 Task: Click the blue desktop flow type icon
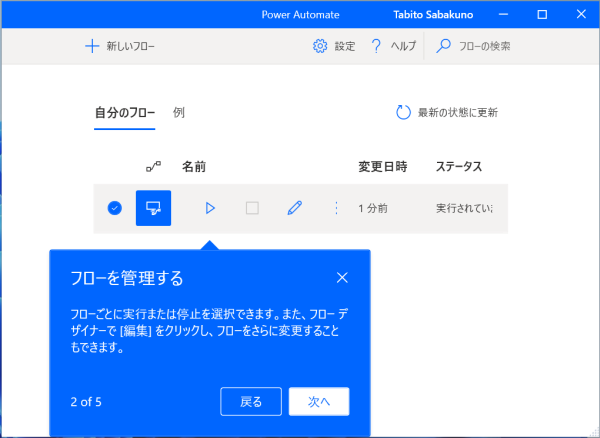pos(153,208)
